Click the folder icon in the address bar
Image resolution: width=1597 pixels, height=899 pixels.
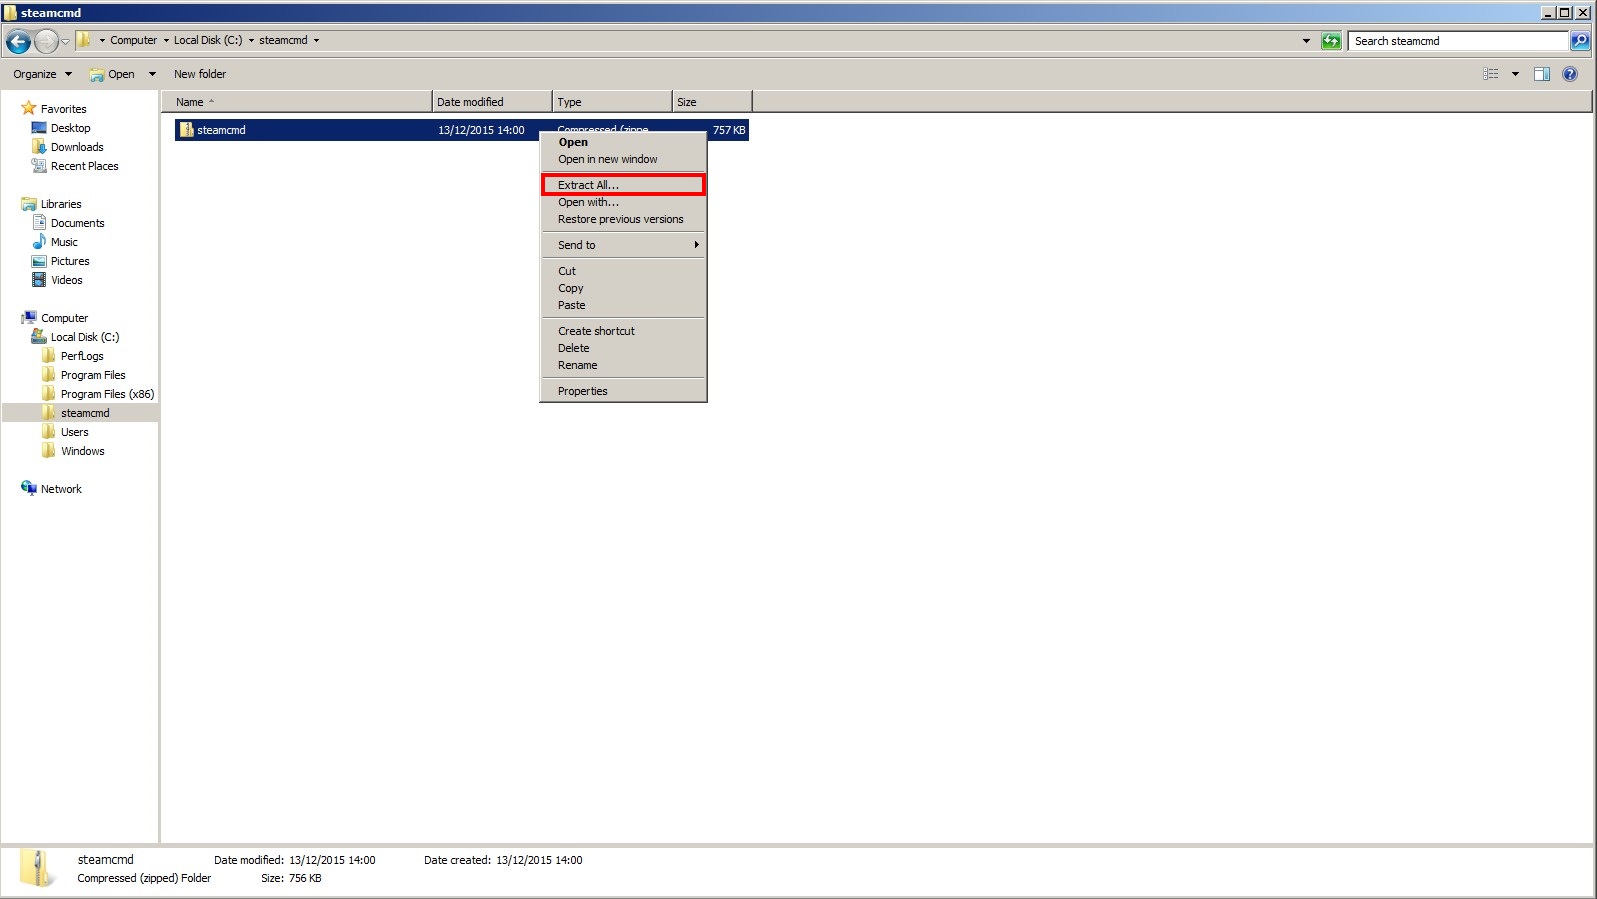[84, 40]
